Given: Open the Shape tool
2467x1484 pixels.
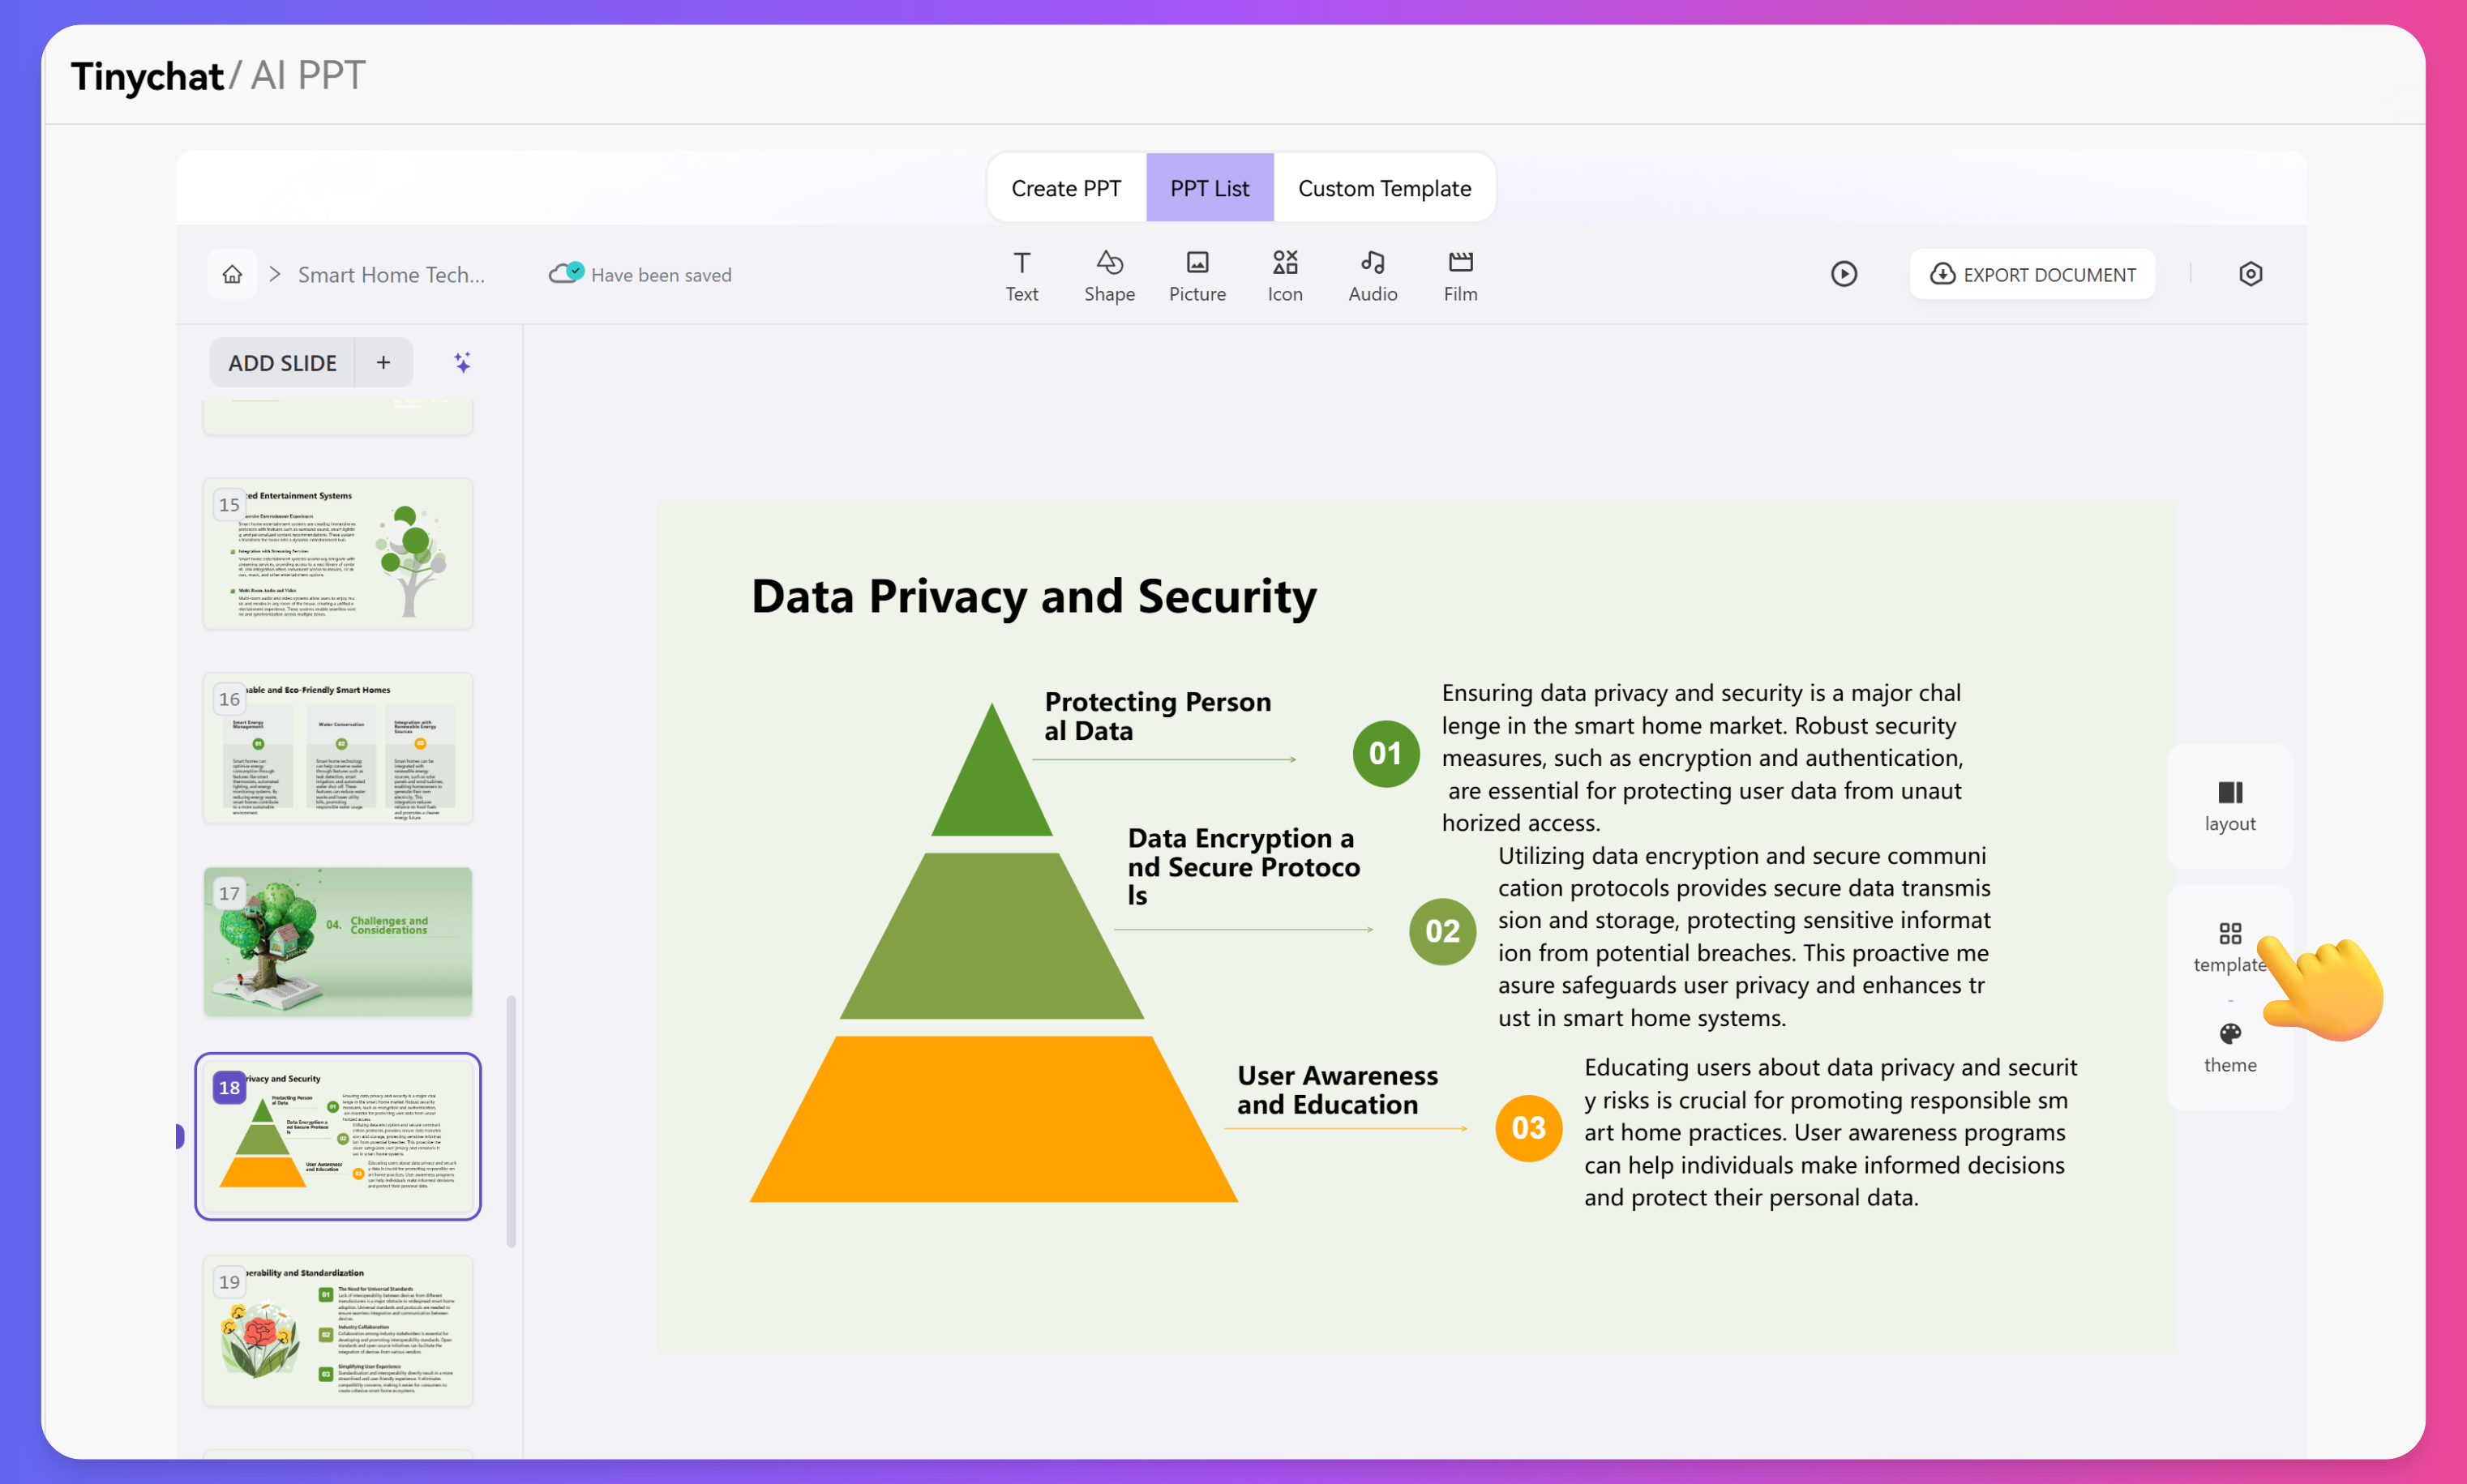Looking at the screenshot, I should pyautogui.click(x=1109, y=276).
